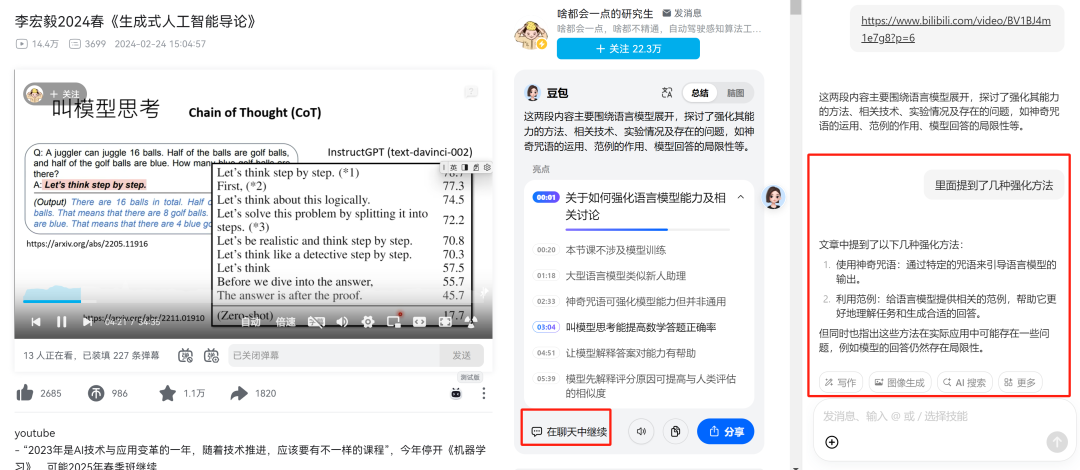
Task: Click the translate icon in 豆包 panel
Action: [x=666, y=92]
